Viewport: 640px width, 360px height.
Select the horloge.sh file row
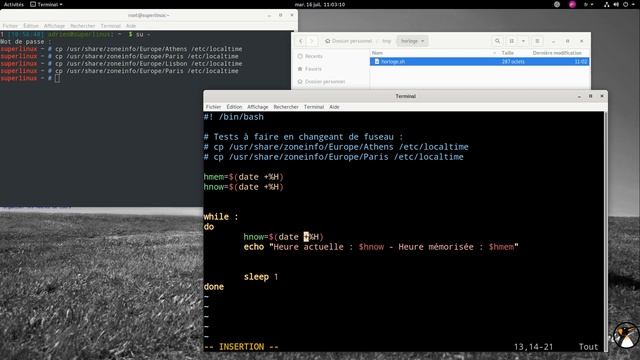coord(480,62)
